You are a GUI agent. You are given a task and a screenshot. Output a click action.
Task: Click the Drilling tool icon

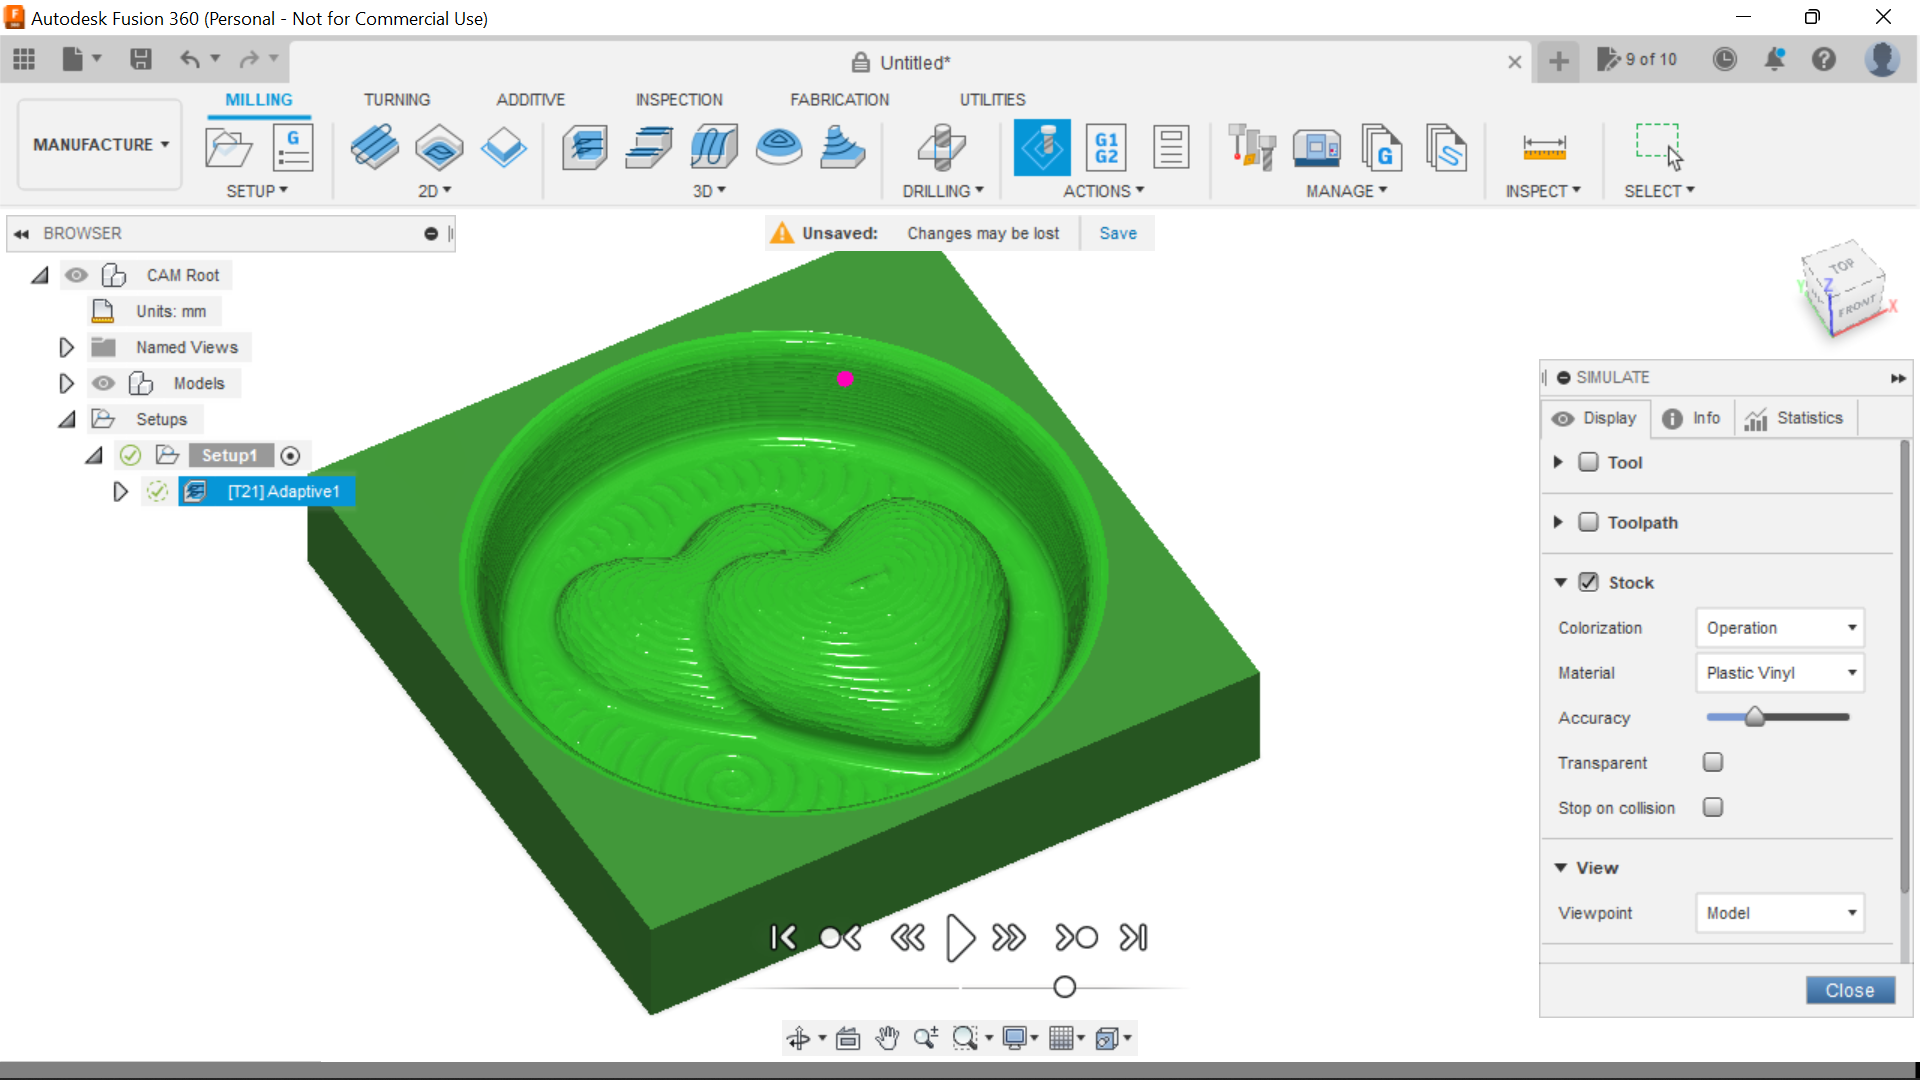[941, 148]
